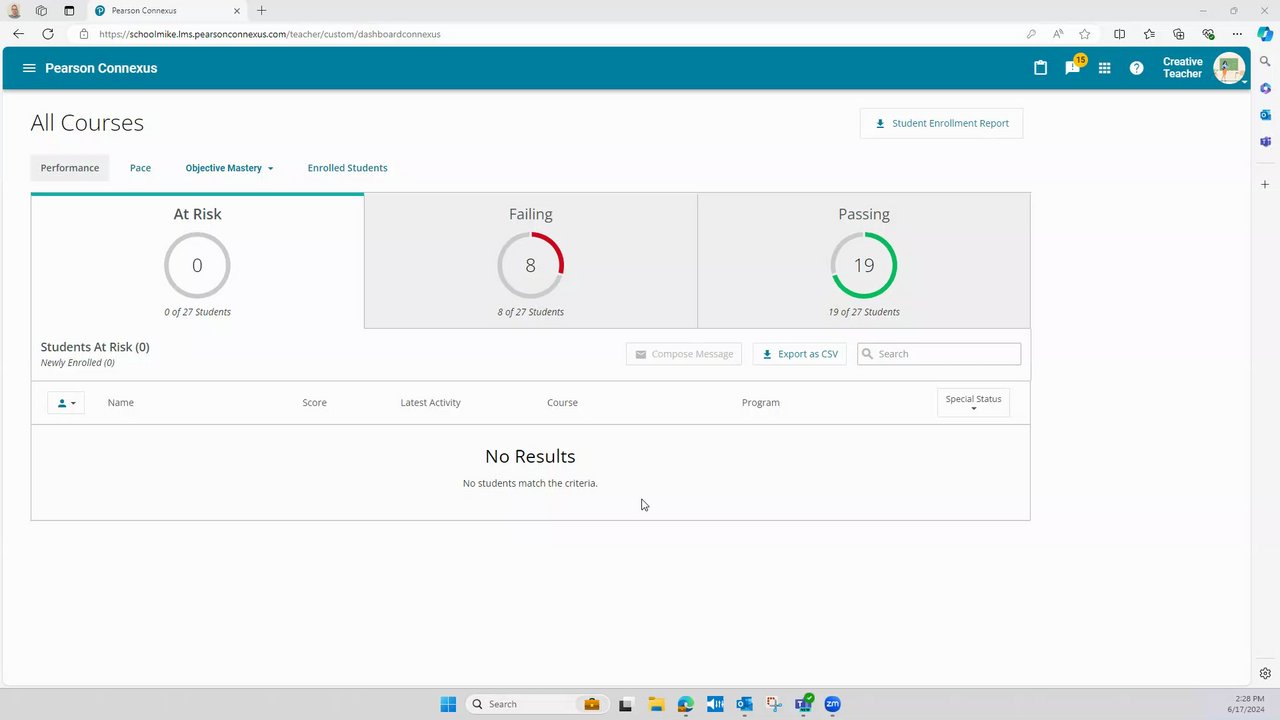Image resolution: width=1280 pixels, height=720 pixels.
Task: Click the password key icon
Action: (1031, 34)
